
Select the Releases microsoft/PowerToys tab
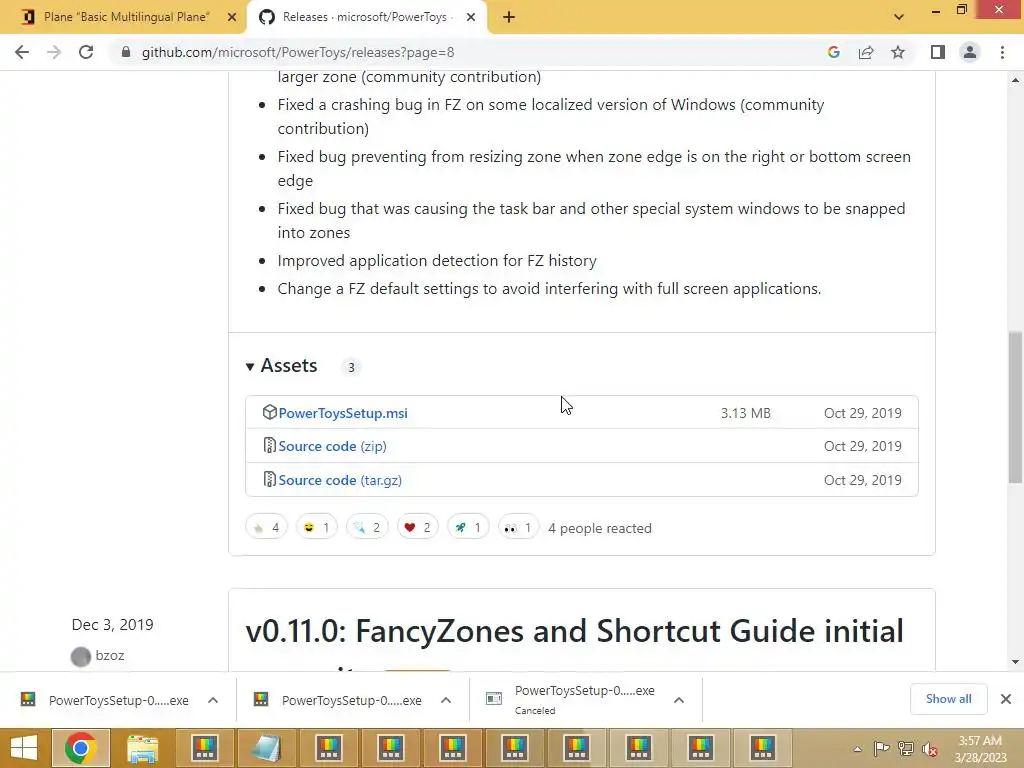click(366, 17)
